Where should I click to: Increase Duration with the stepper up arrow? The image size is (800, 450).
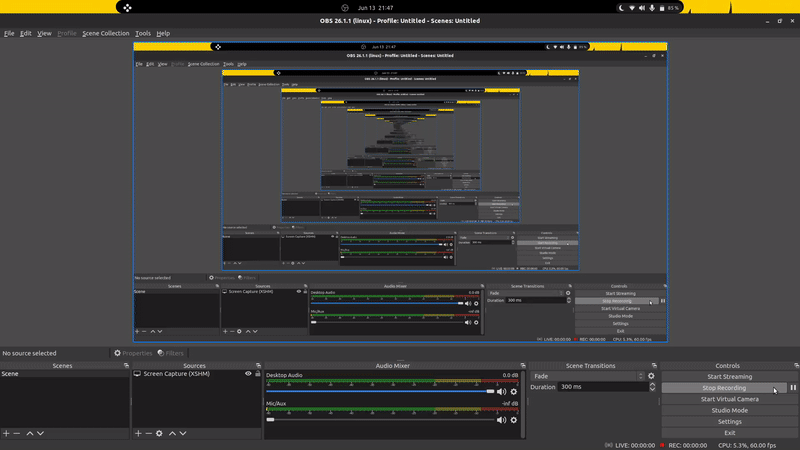point(652,384)
